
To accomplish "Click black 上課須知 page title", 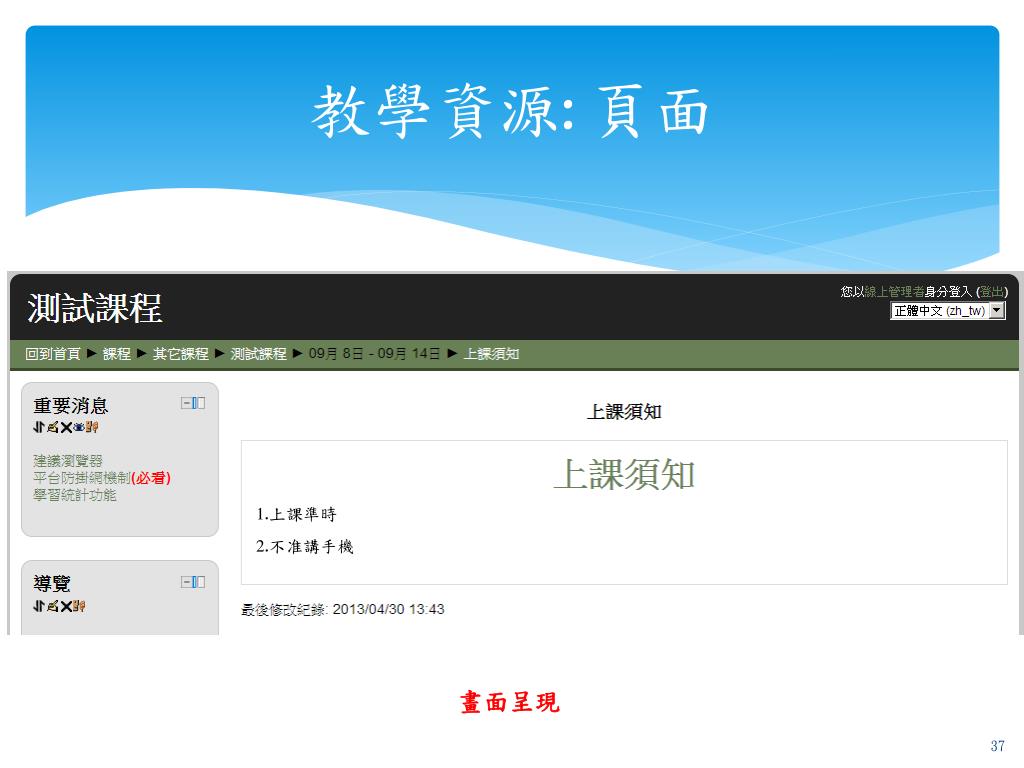I will pos(624,412).
